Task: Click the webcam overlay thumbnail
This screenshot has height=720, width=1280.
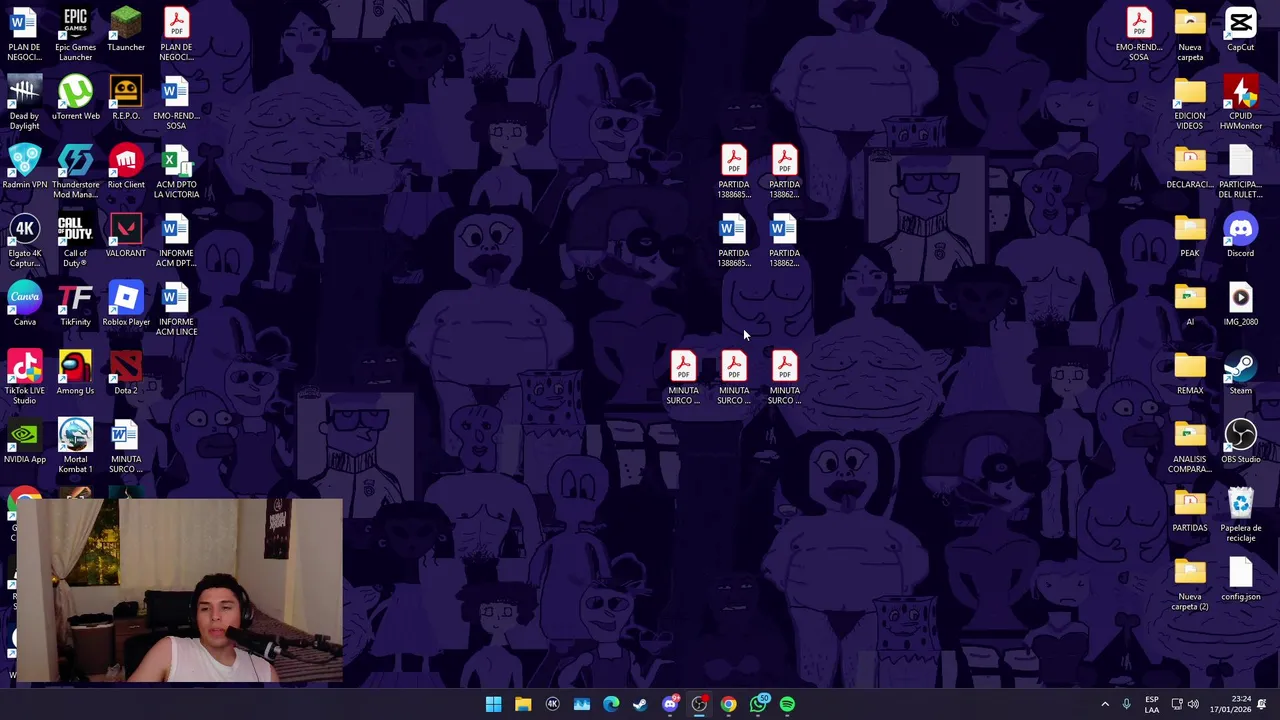Action: (180, 590)
